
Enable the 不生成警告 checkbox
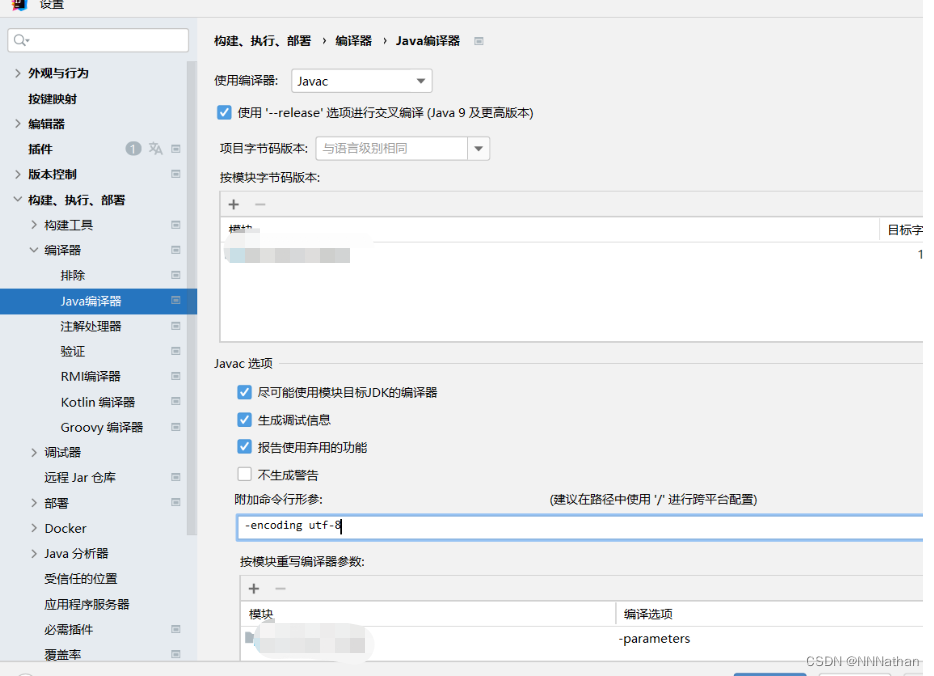(x=244, y=472)
